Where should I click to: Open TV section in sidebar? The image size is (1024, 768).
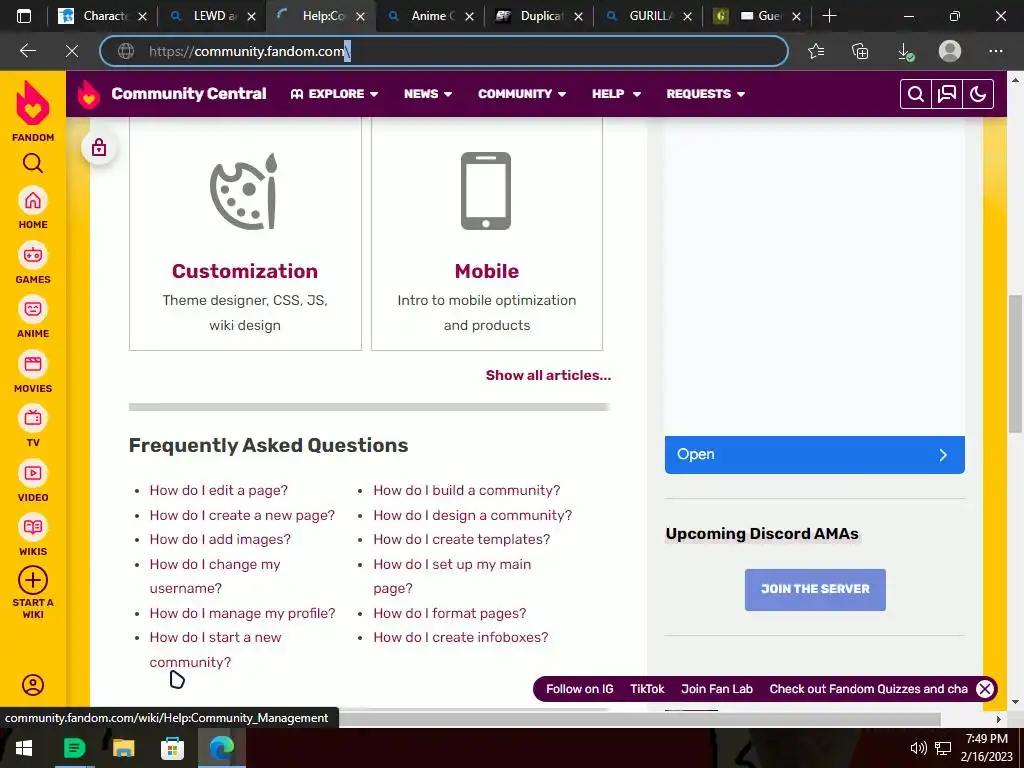point(33,426)
